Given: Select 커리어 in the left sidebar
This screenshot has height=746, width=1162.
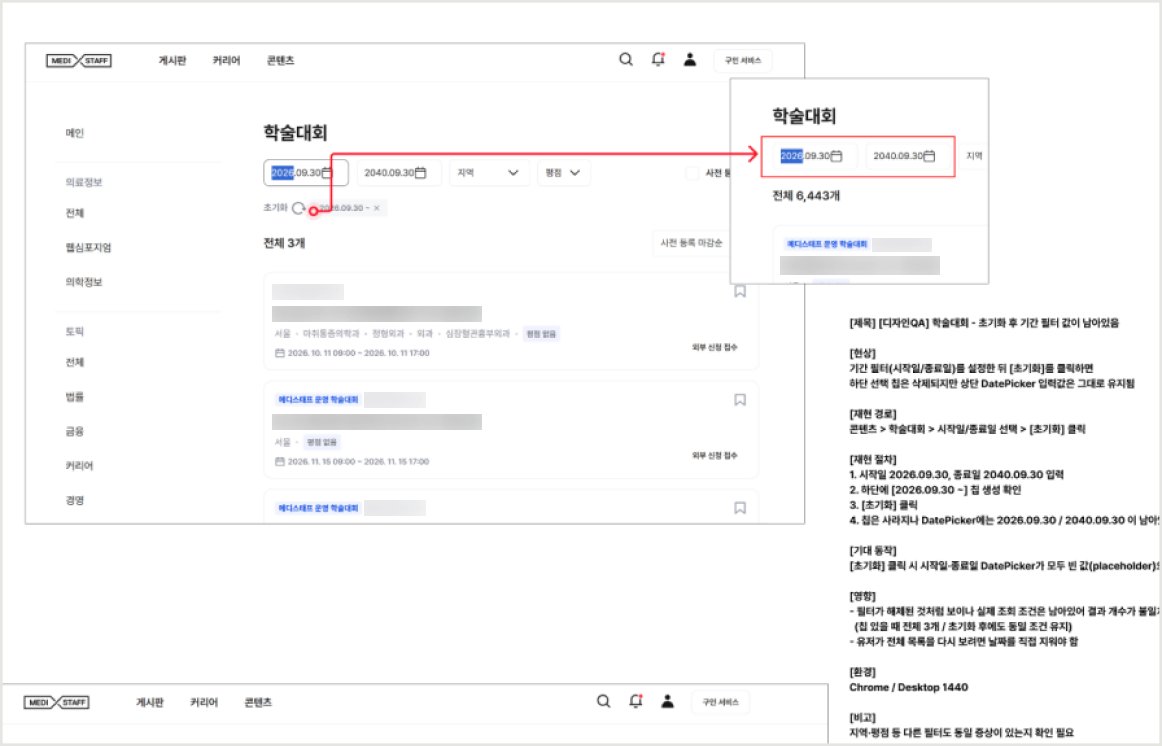Looking at the screenshot, I should [x=79, y=466].
